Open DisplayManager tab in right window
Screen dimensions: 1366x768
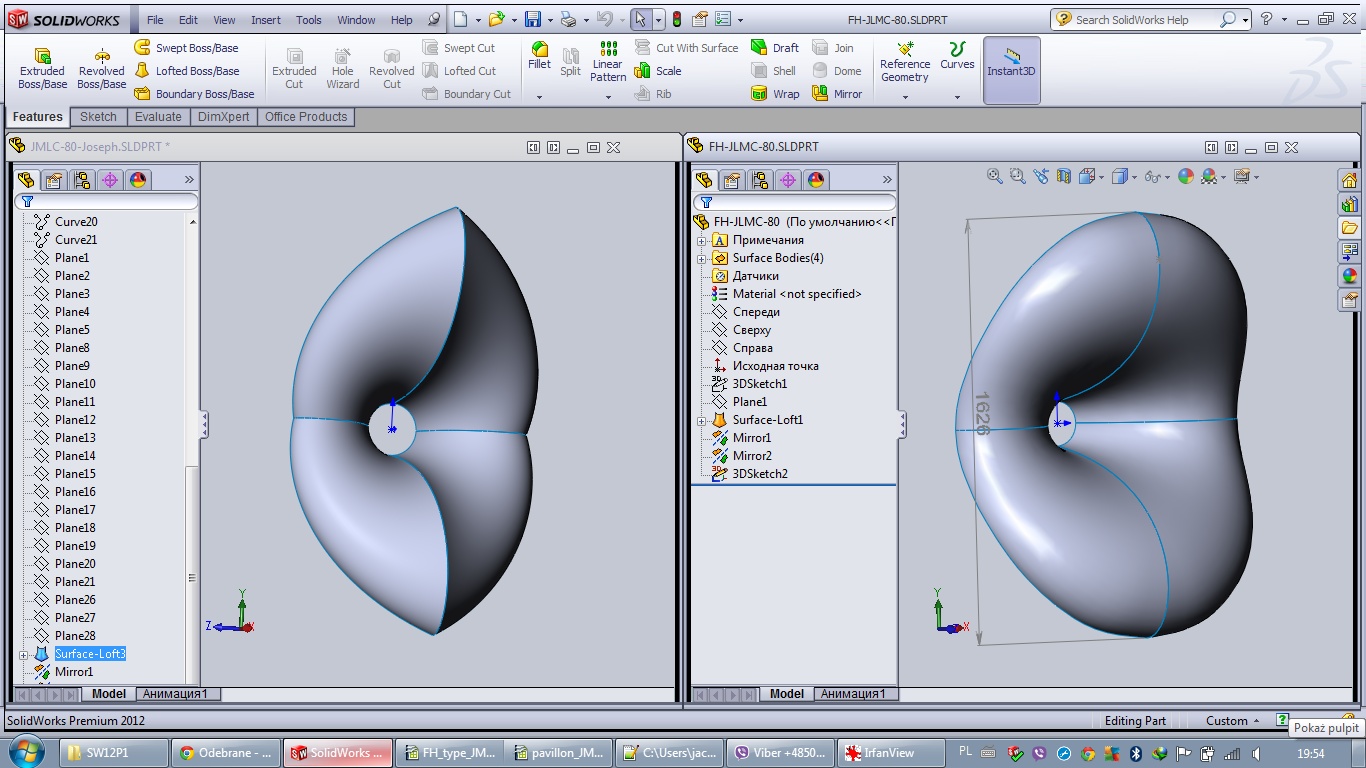click(816, 180)
